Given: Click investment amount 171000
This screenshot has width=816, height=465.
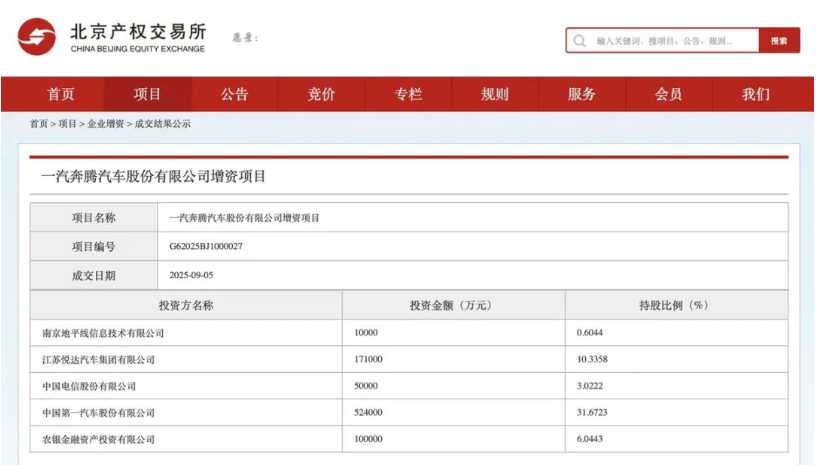Looking at the screenshot, I should 368,359.
